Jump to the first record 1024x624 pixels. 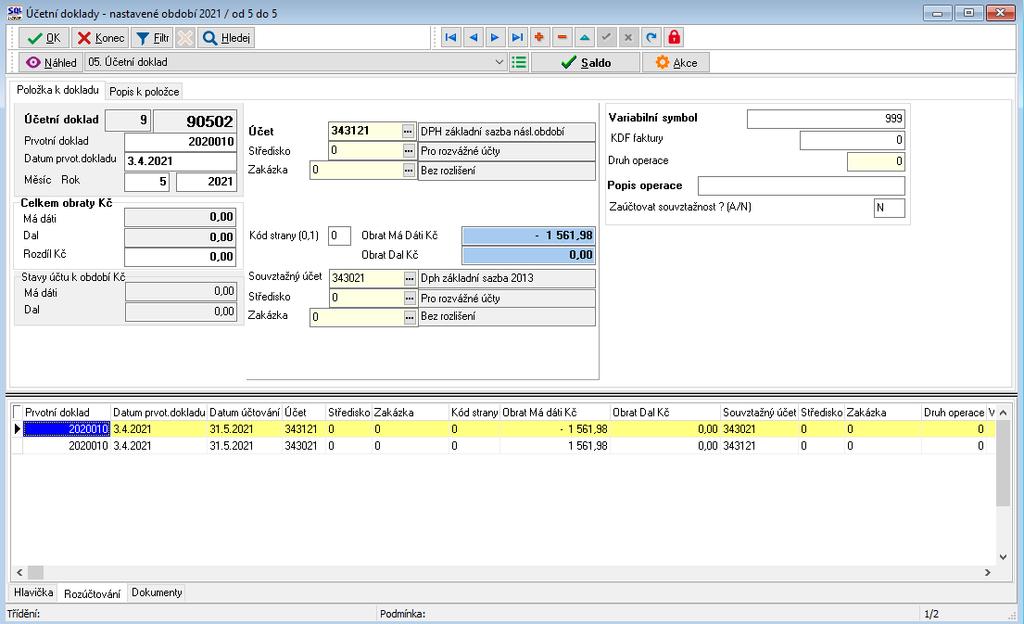click(451, 37)
